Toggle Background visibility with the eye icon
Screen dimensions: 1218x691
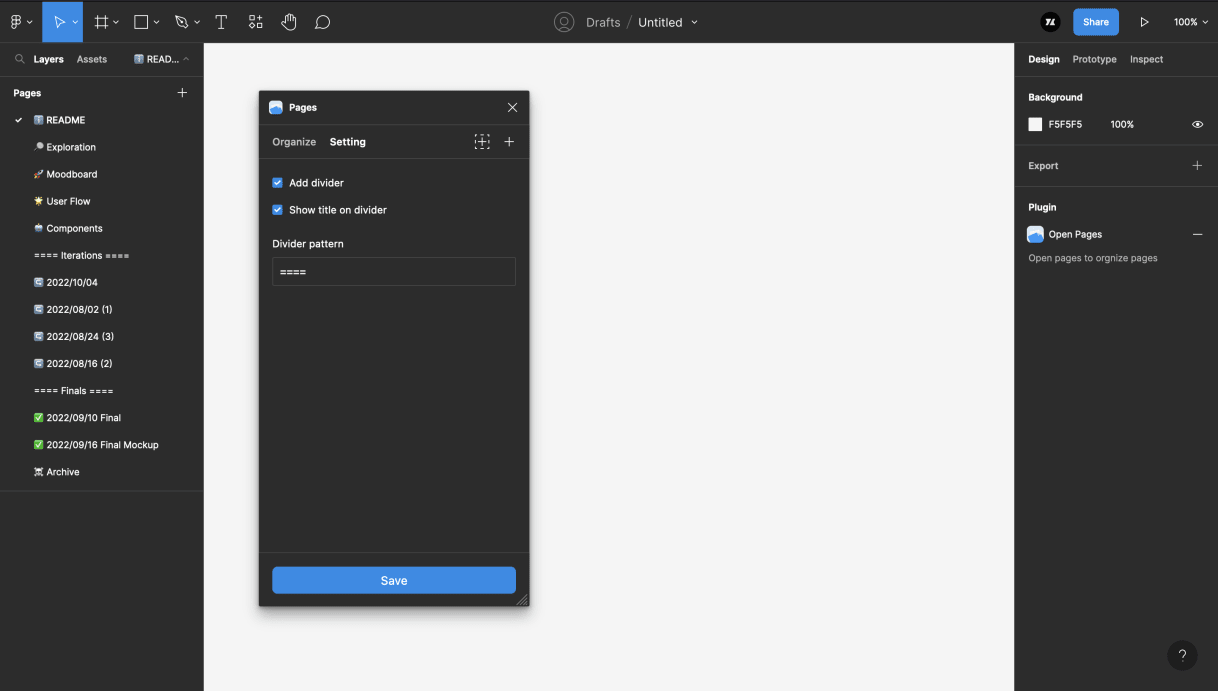[1197, 124]
